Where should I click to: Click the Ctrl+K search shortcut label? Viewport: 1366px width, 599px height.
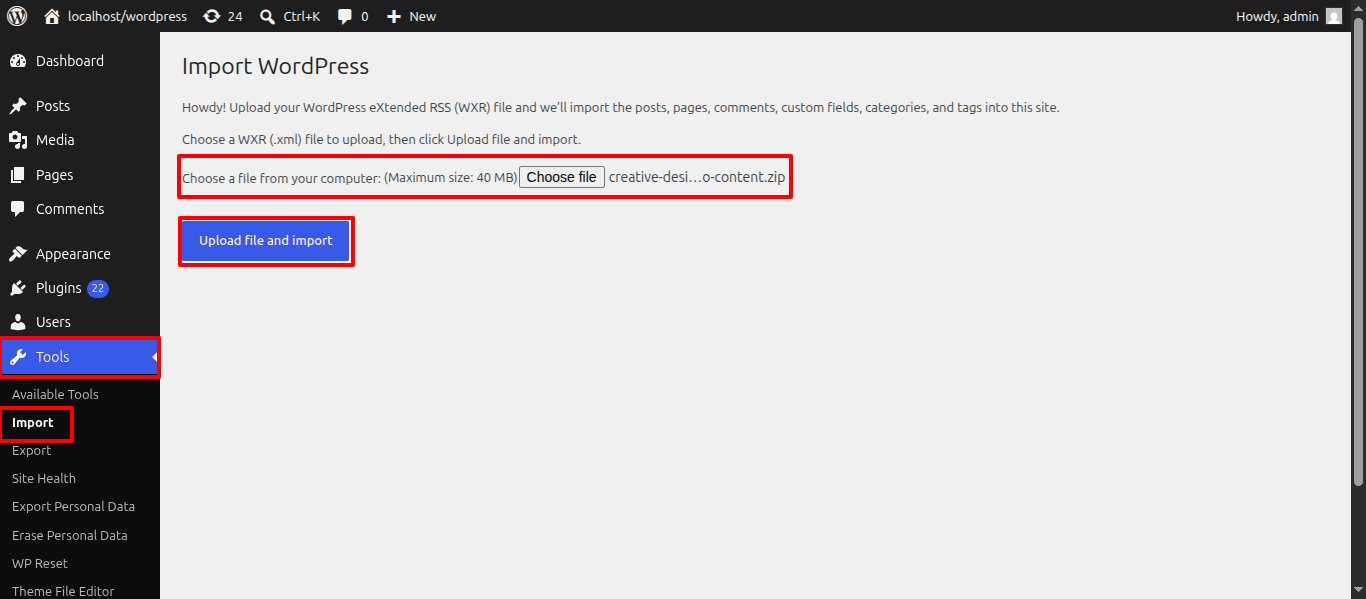pos(302,16)
